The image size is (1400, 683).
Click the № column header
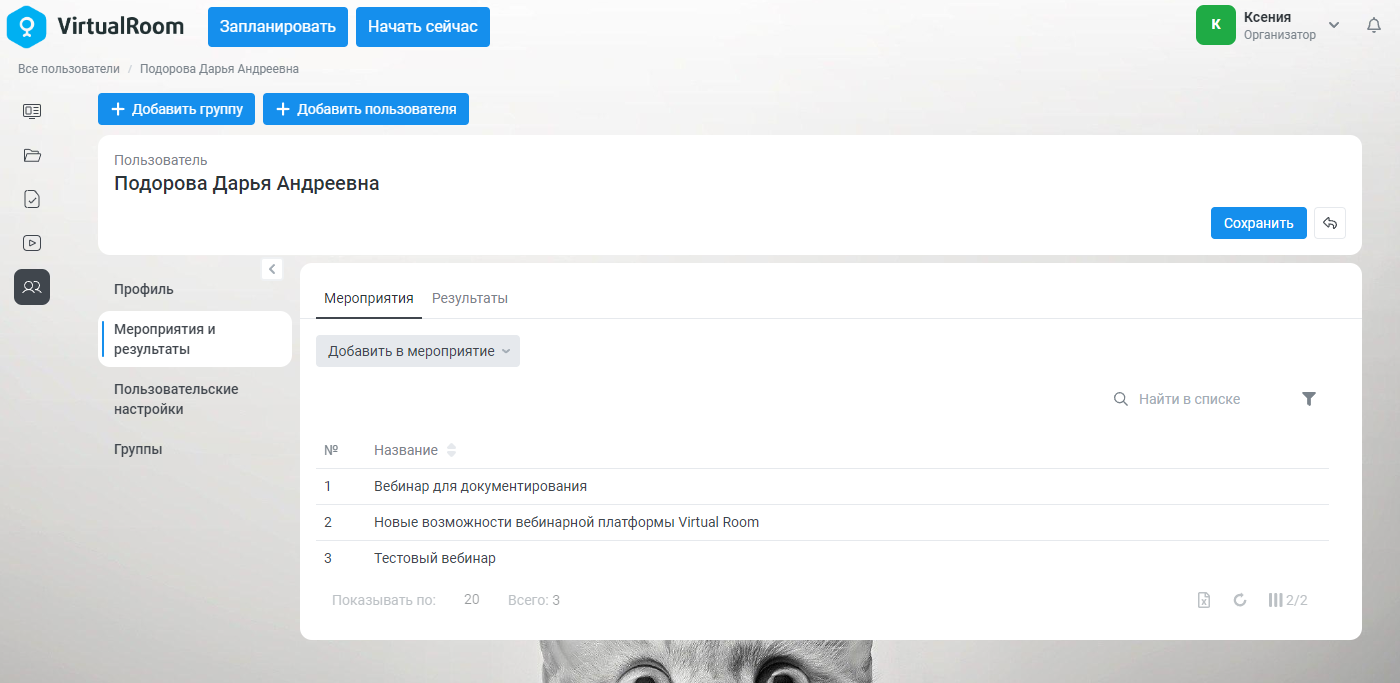331,450
